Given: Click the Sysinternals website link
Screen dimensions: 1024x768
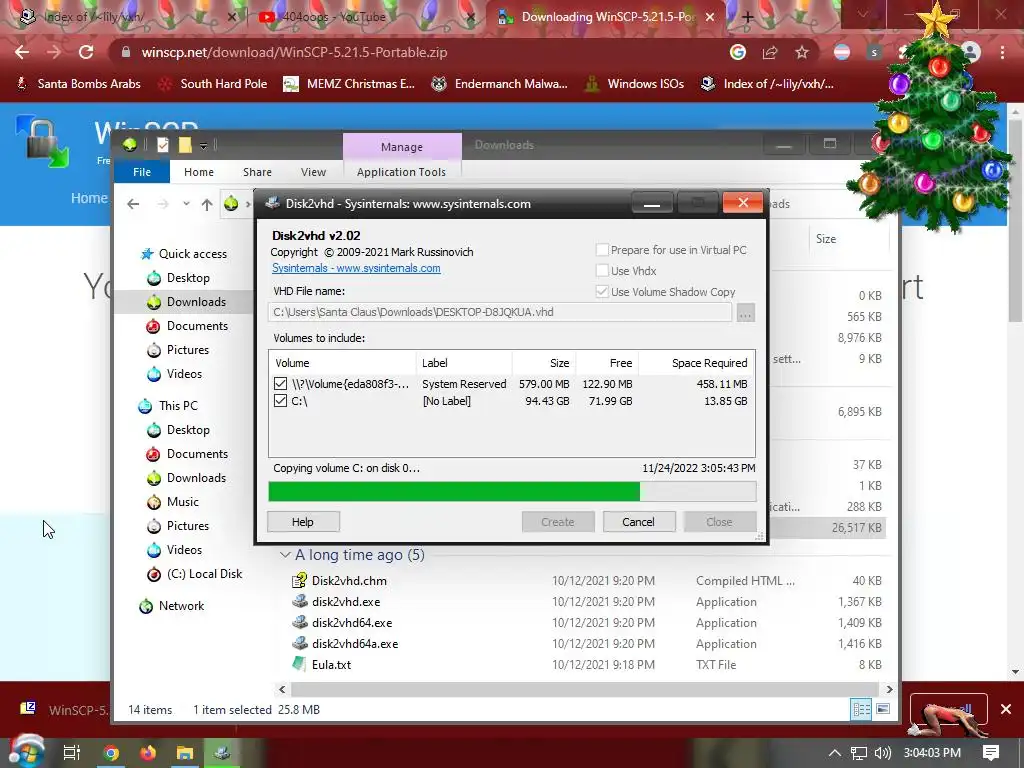Looking at the screenshot, I should click(x=356, y=268).
